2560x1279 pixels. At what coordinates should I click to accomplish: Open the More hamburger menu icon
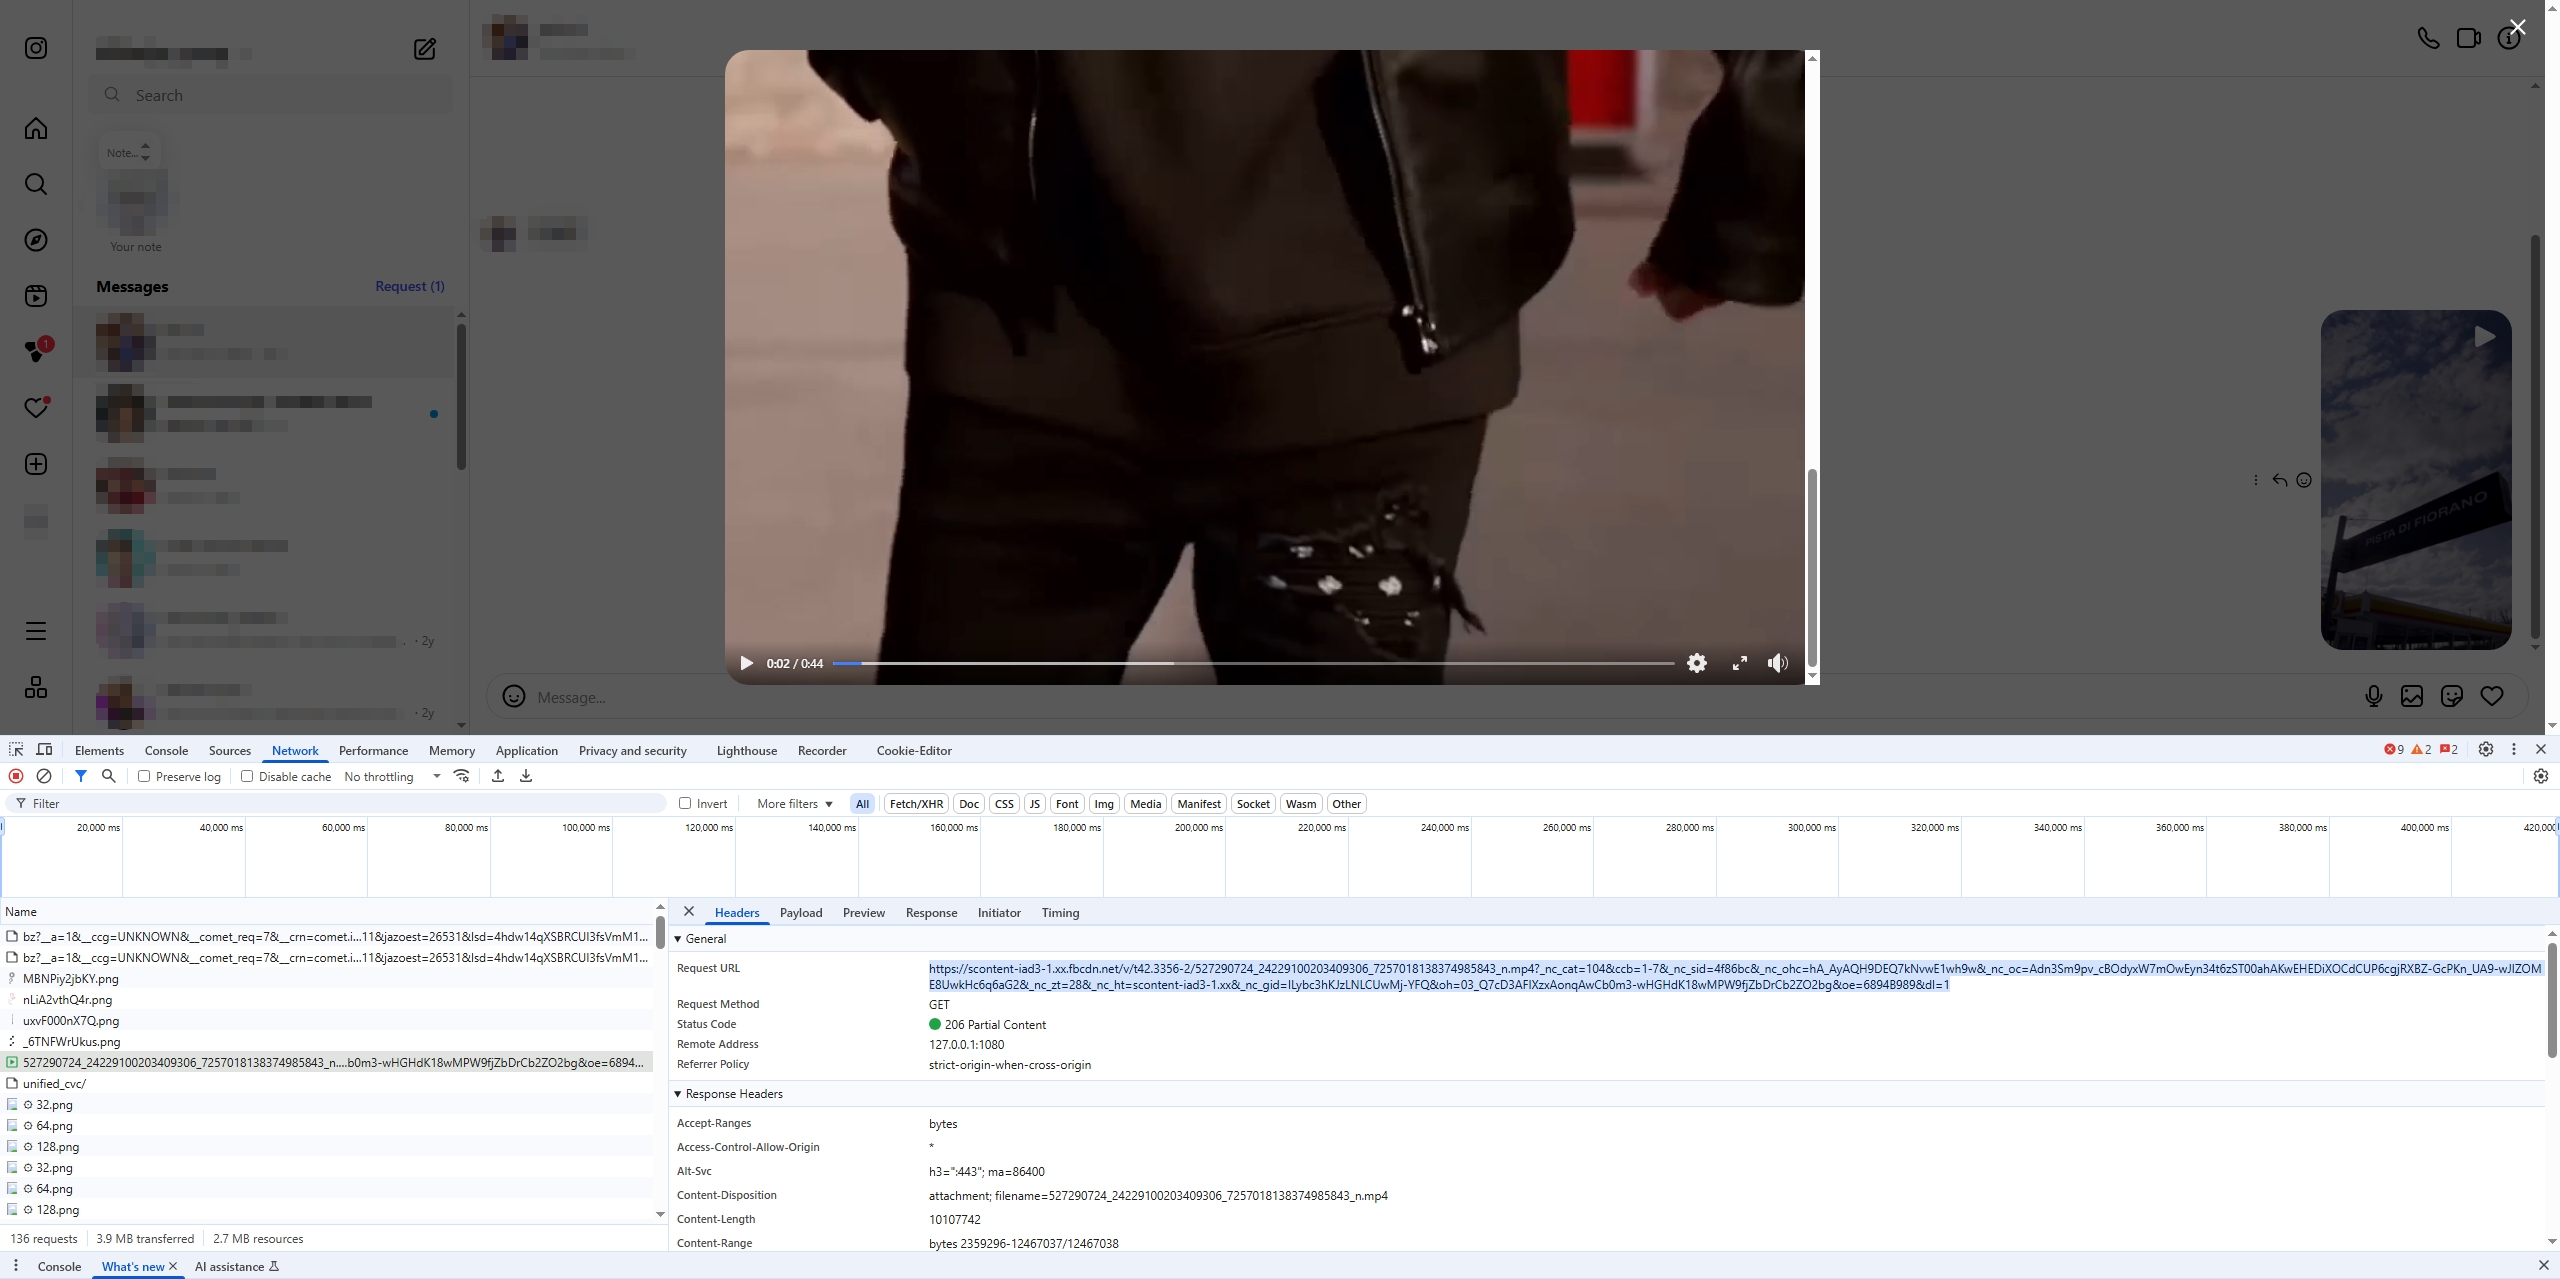(36, 631)
